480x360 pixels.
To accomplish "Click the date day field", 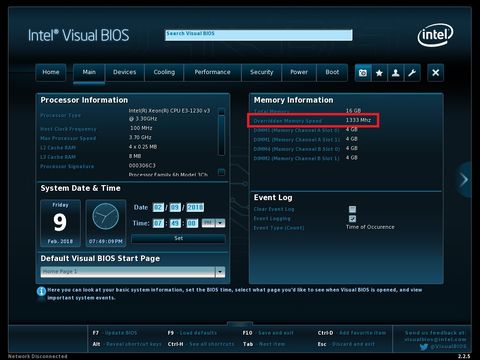I will click(175, 207).
